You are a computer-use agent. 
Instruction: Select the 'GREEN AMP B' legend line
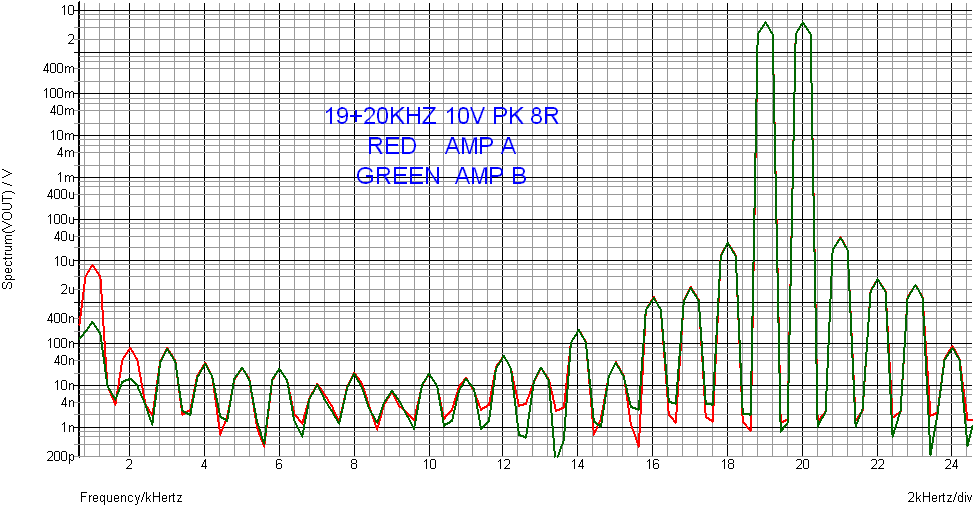pyautogui.click(x=441, y=176)
